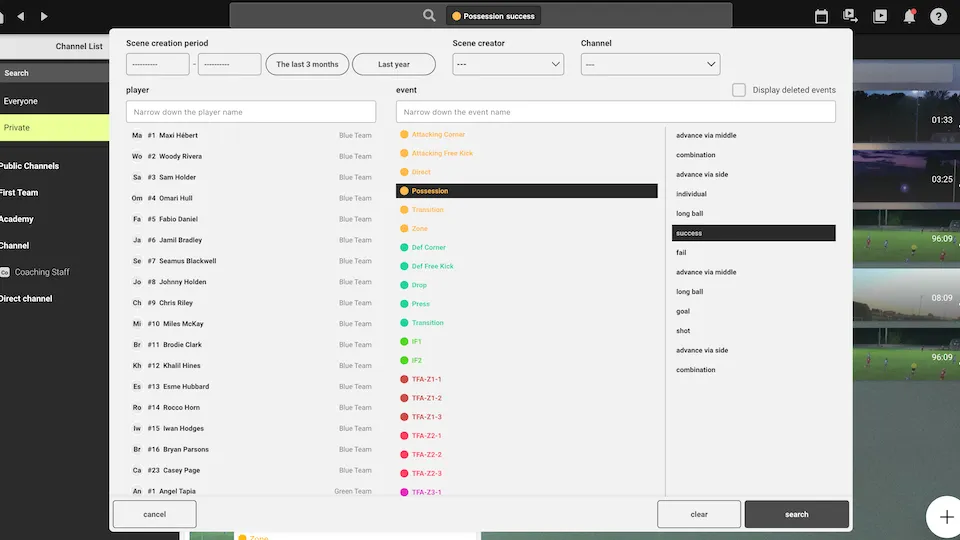Go back with the left arrow icon
Image resolution: width=960 pixels, height=540 pixels.
point(21,17)
